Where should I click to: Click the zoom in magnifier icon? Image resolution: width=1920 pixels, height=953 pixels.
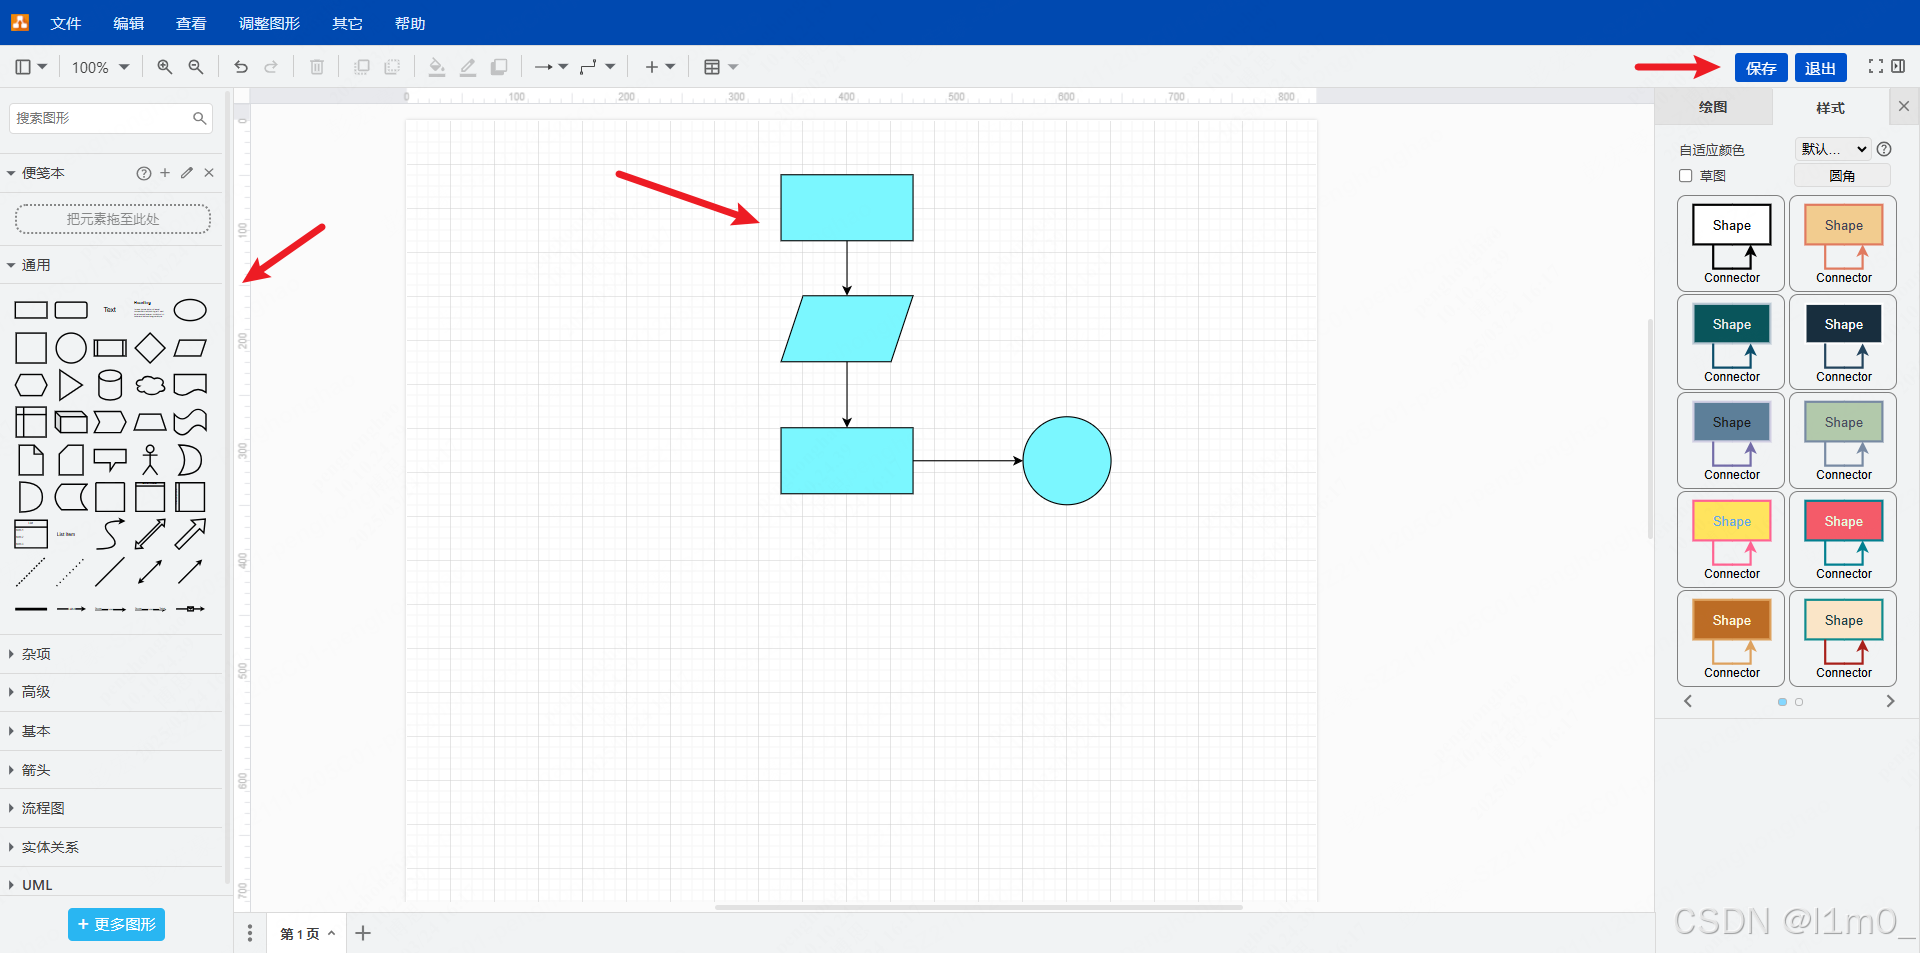click(x=165, y=67)
